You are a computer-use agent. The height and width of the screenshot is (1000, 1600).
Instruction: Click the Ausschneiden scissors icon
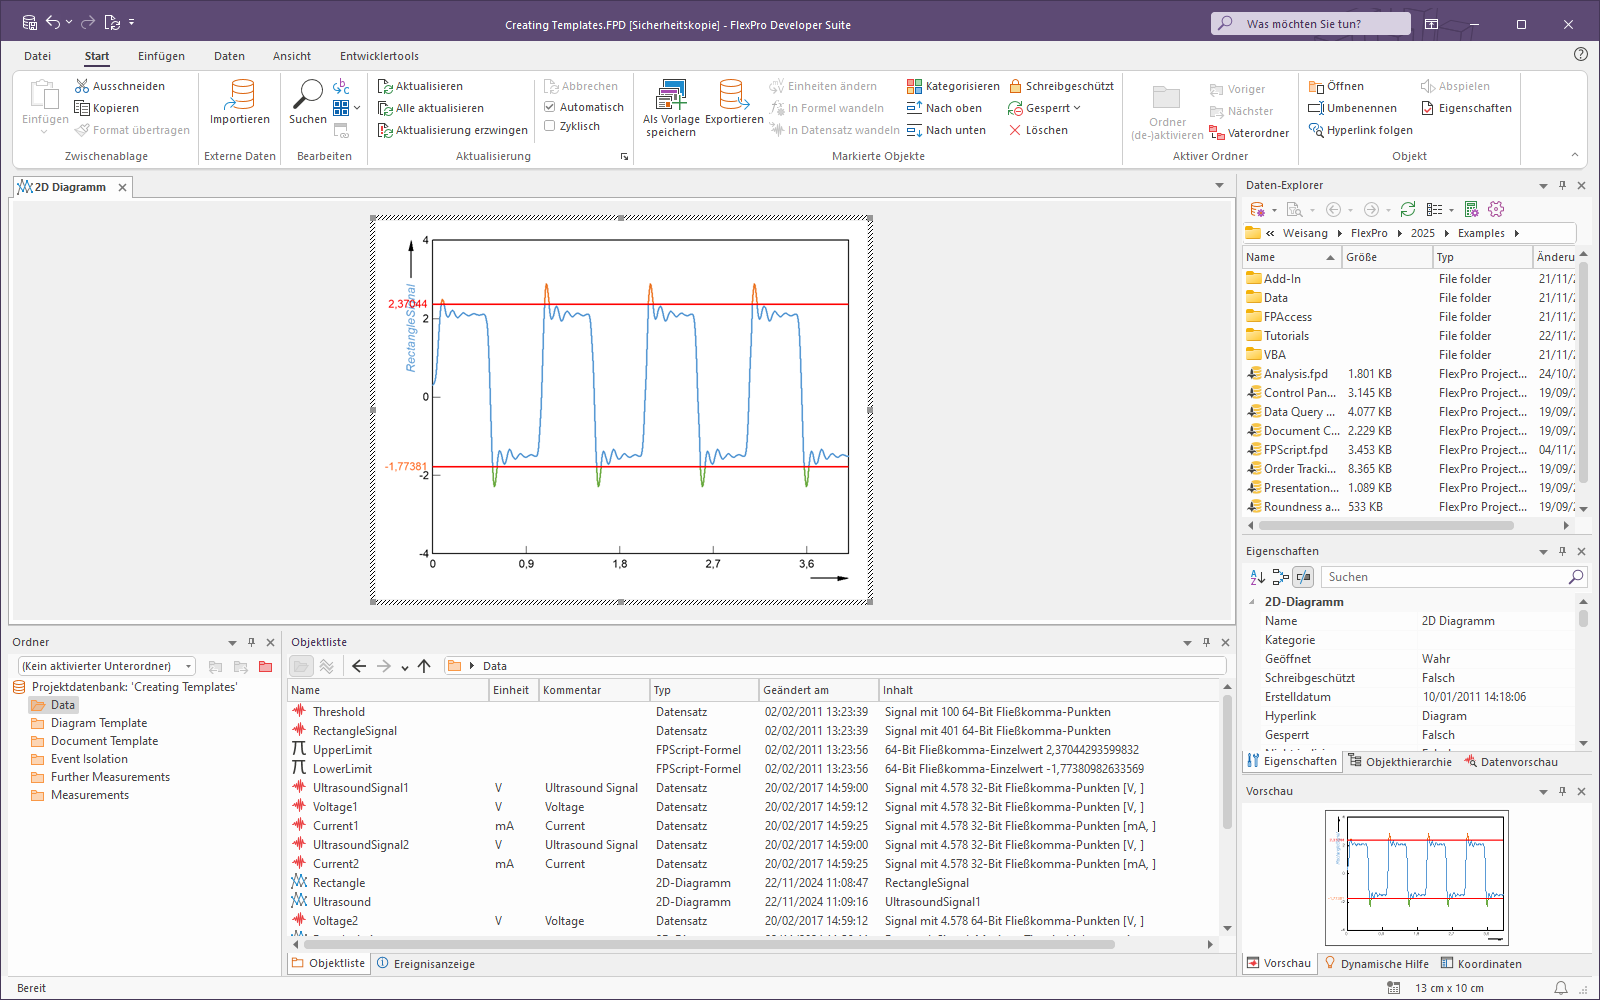[82, 87]
